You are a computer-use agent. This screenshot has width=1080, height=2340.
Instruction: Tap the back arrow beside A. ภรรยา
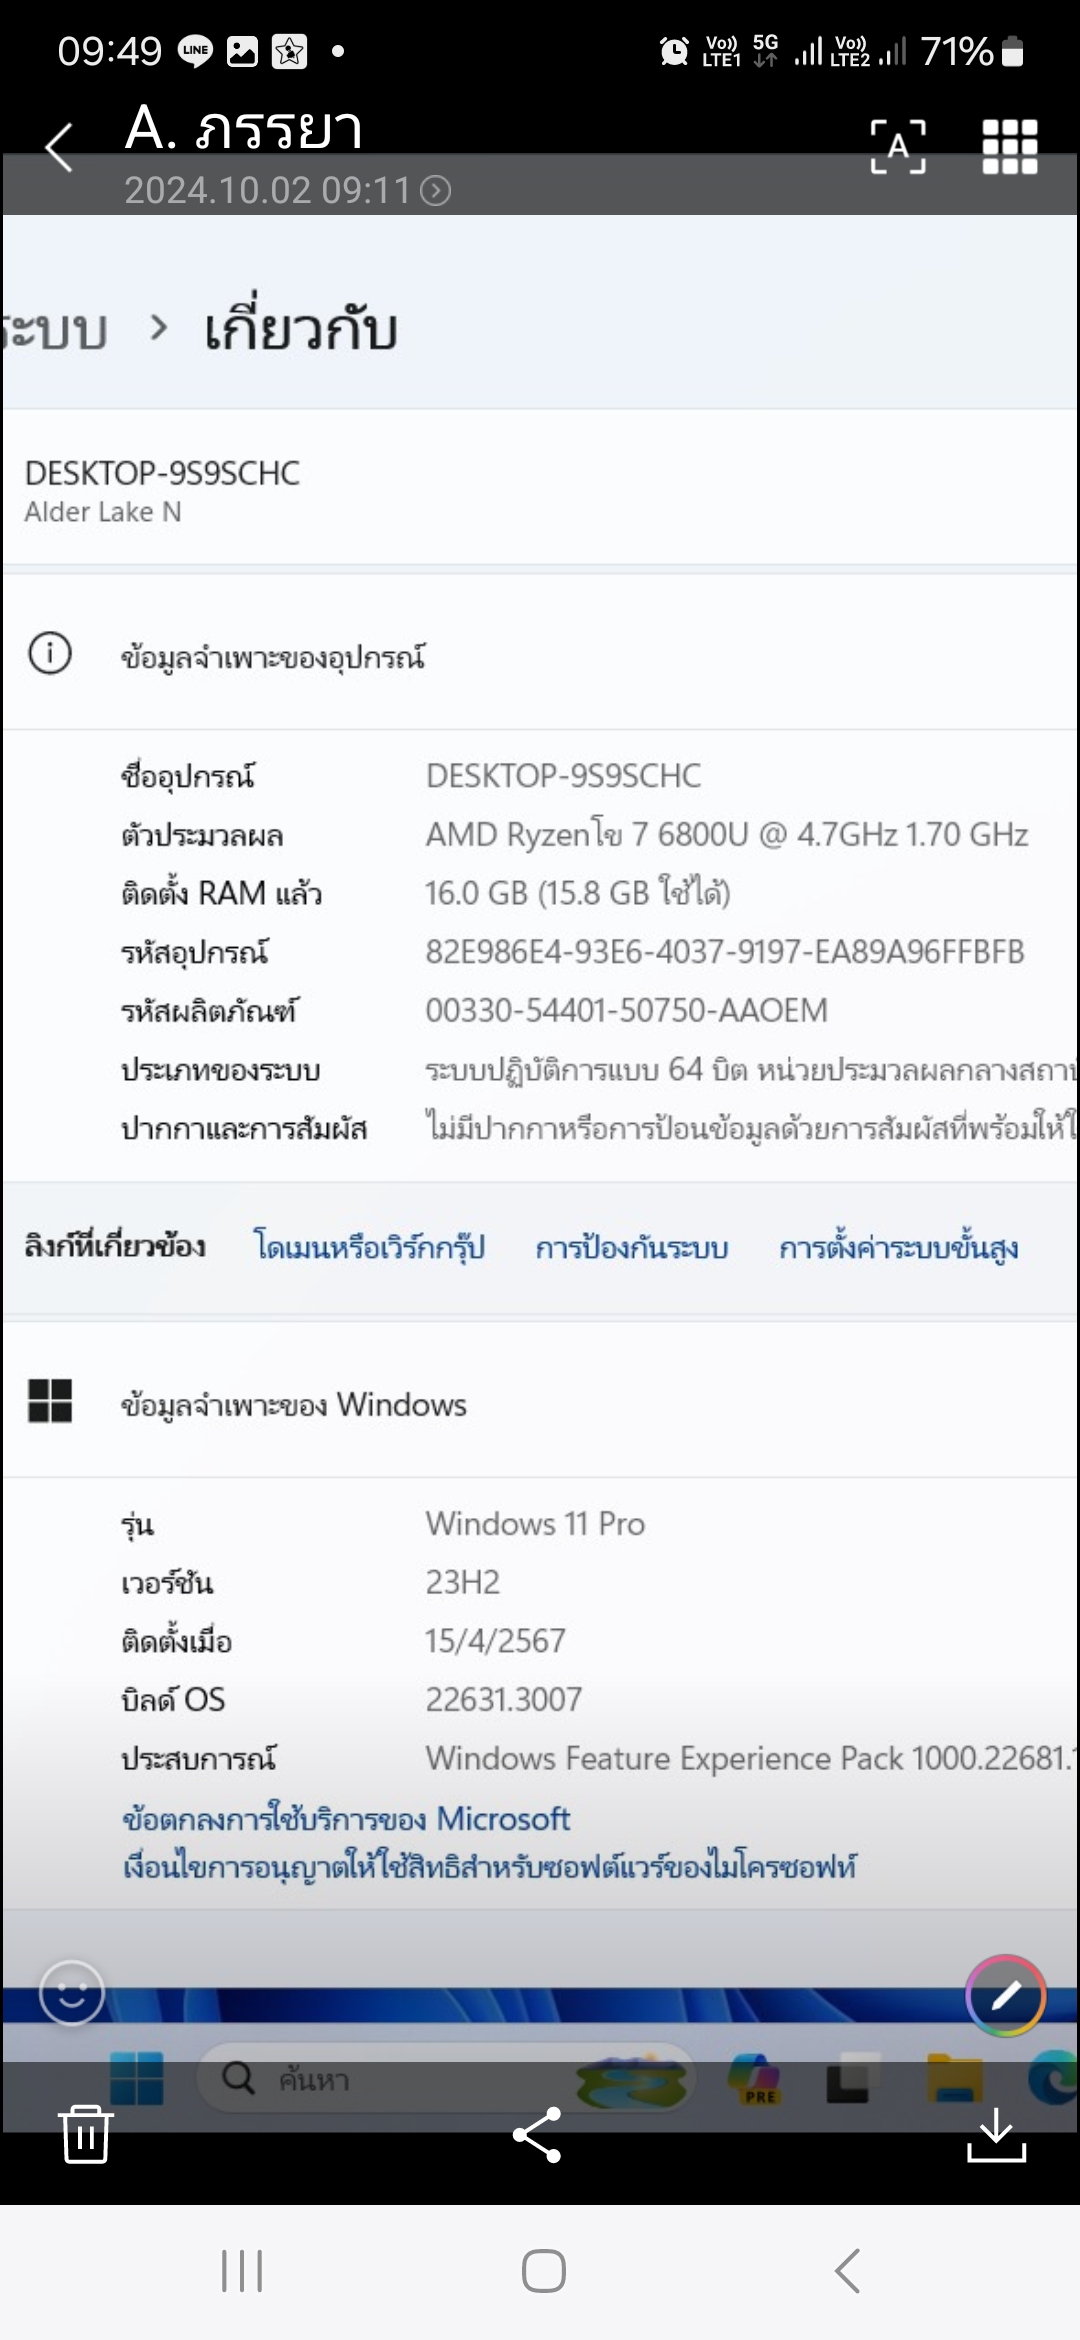(x=59, y=148)
